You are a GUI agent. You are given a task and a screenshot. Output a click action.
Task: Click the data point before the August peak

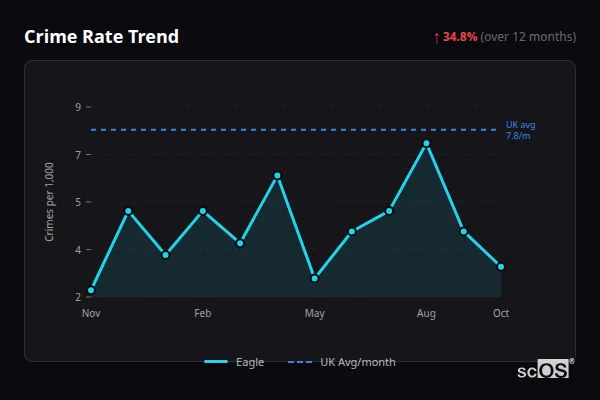(x=389, y=211)
